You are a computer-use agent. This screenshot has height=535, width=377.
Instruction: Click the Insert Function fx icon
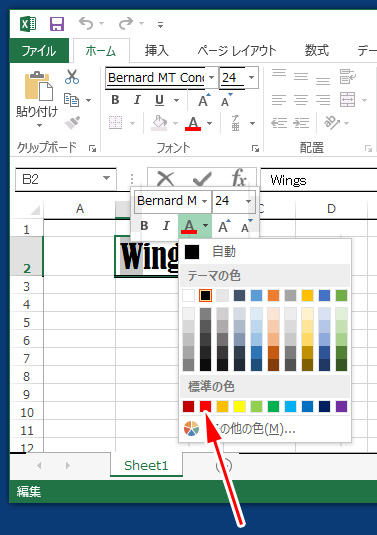pyautogui.click(x=239, y=178)
